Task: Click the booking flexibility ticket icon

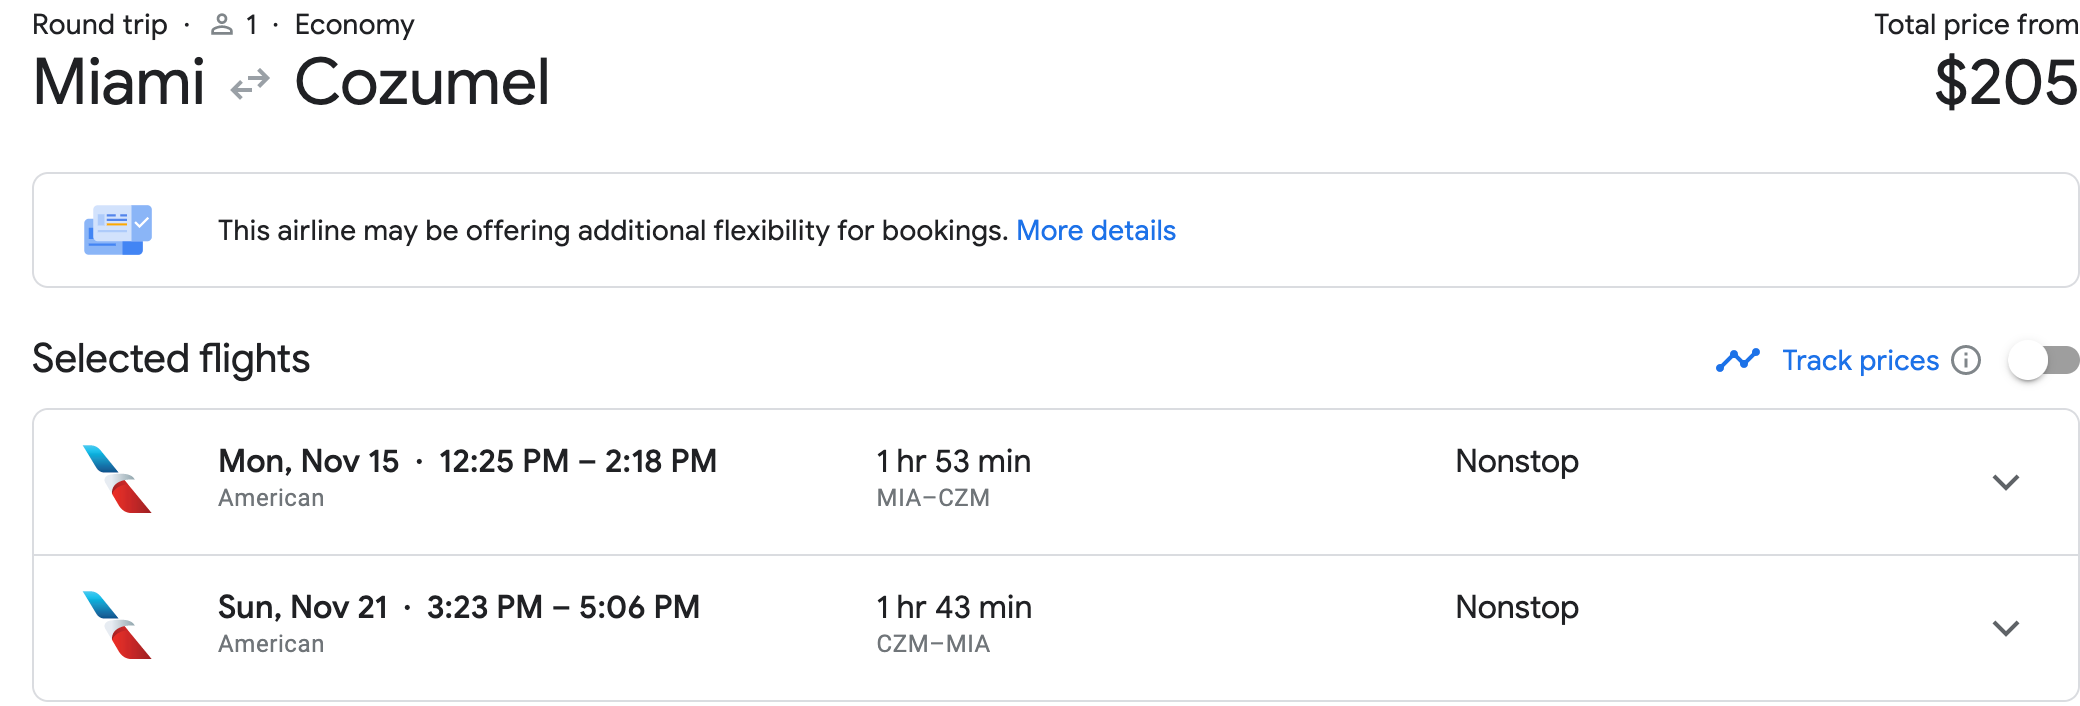Action: tap(118, 230)
